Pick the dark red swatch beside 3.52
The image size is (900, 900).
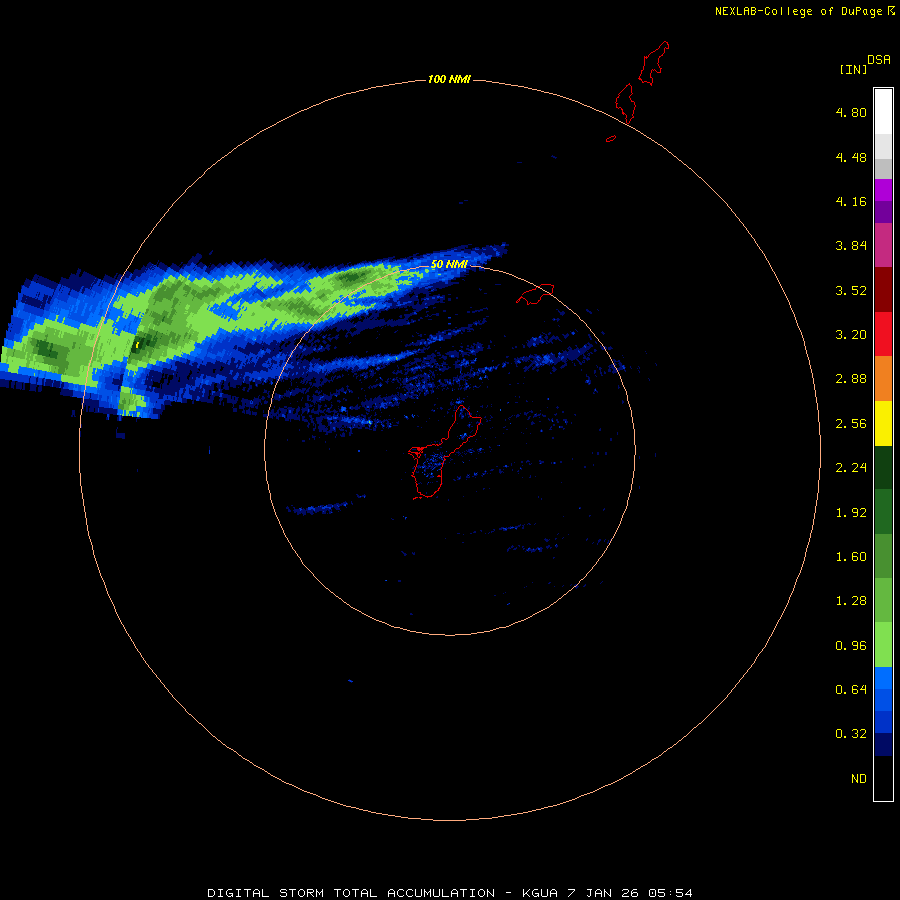(883, 290)
